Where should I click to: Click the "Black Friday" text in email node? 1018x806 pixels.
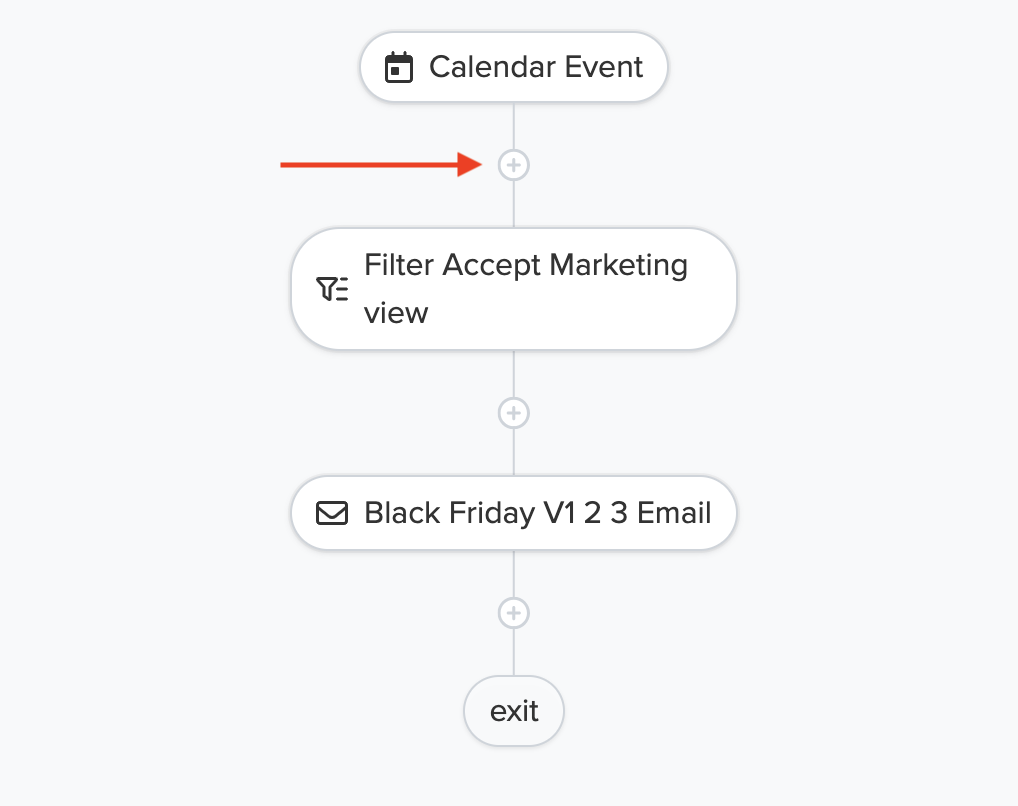pyautogui.click(x=449, y=513)
